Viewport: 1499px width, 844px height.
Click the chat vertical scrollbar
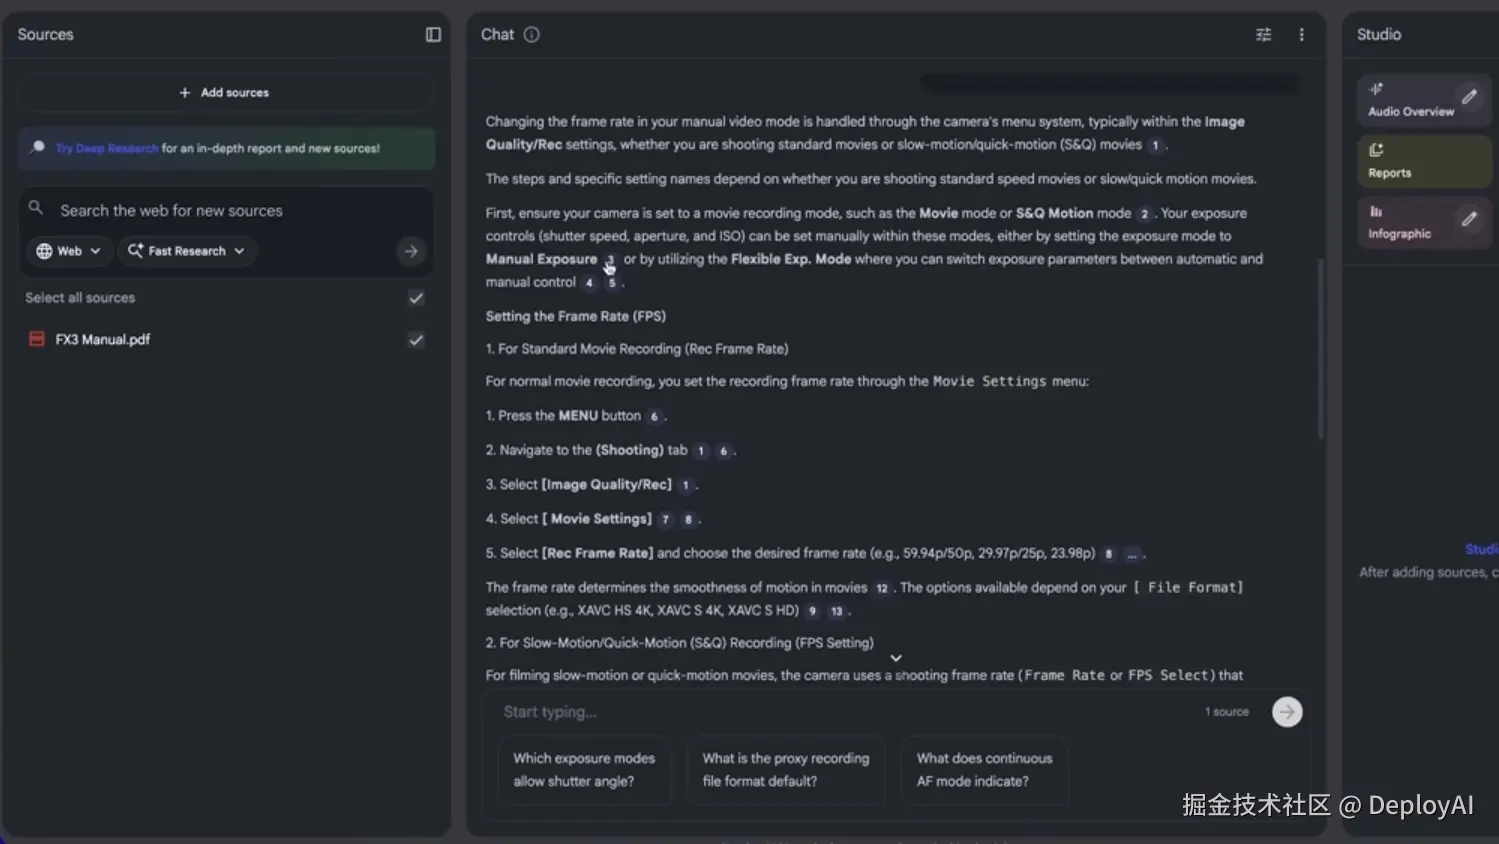click(x=1320, y=350)
